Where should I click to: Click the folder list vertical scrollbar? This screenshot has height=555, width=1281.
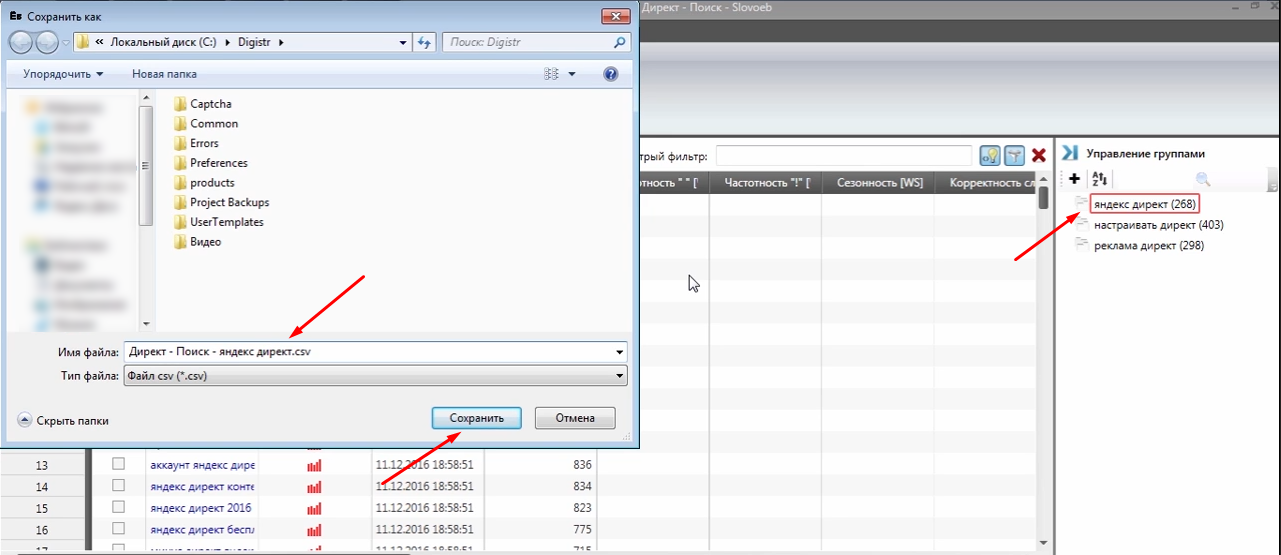point(146,210)
